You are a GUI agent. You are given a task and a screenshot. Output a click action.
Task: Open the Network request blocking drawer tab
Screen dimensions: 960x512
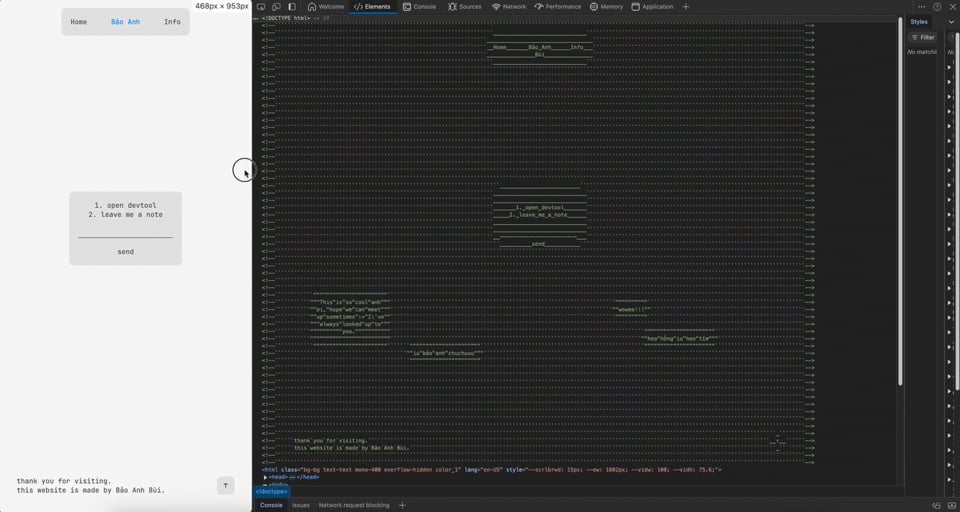(x=354, y=505)
